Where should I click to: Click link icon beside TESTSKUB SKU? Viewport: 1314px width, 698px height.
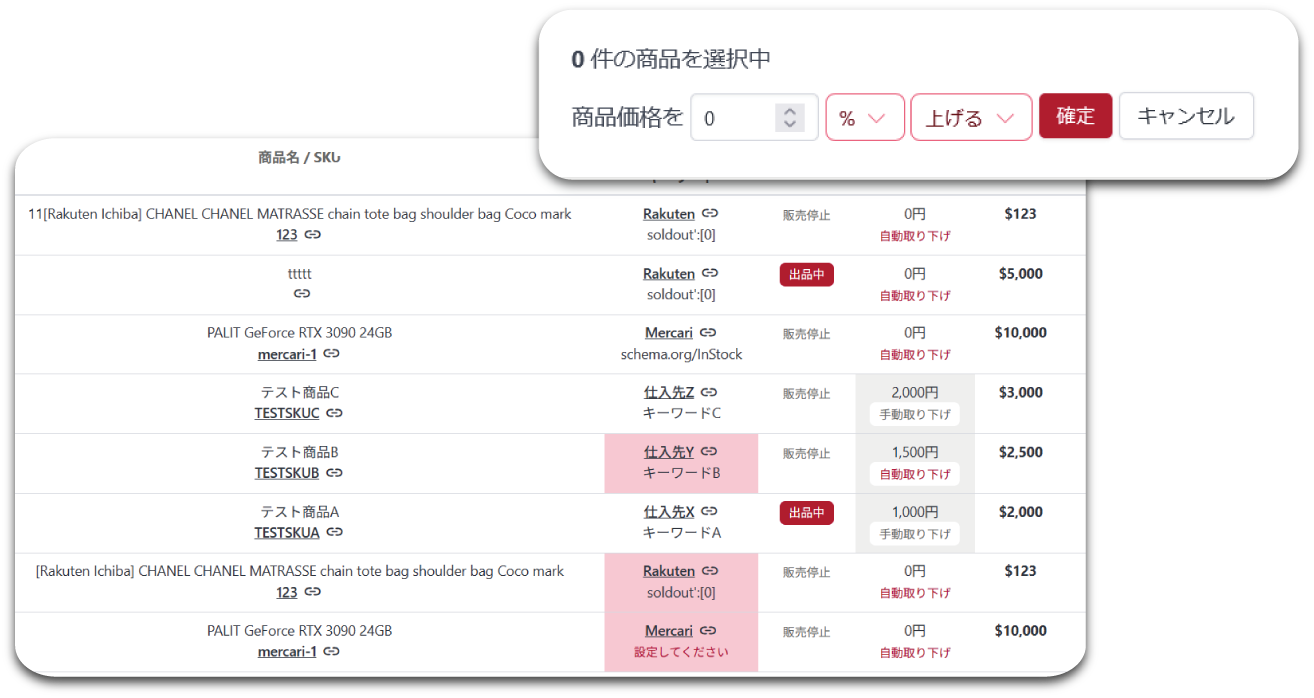point(335,473)
